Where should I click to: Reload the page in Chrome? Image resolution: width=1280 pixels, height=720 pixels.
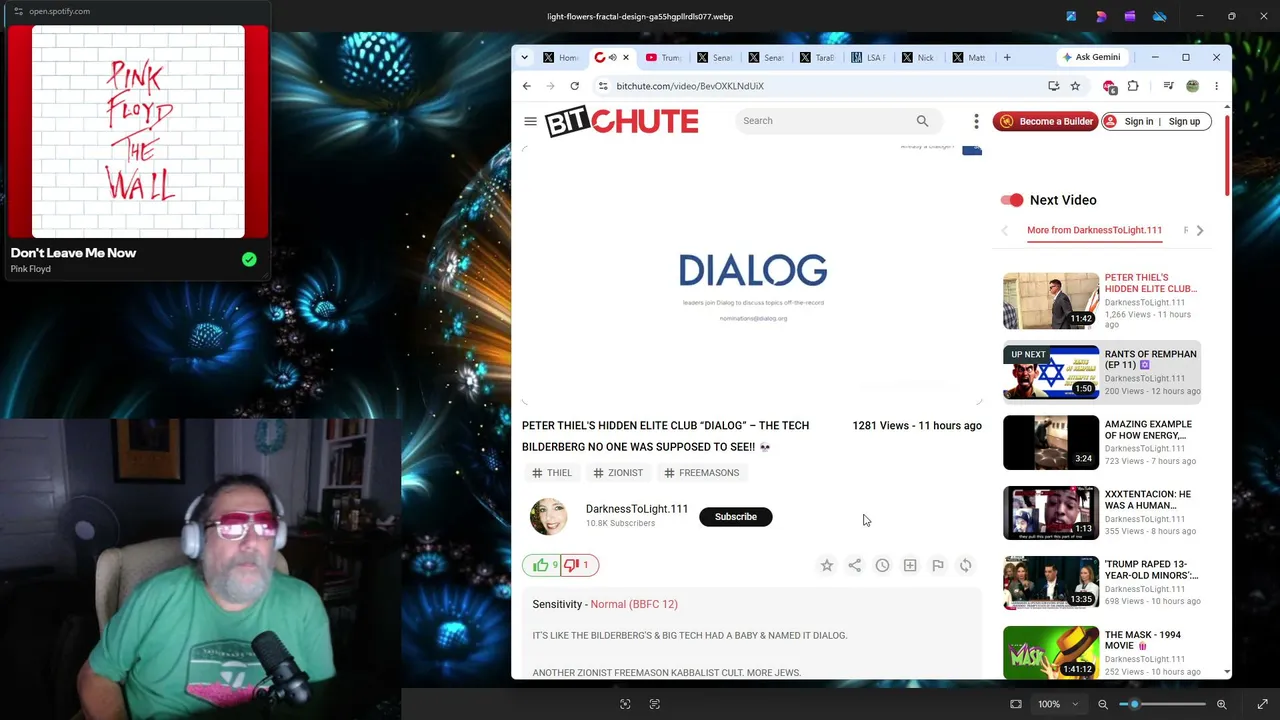tap(574, 86)
